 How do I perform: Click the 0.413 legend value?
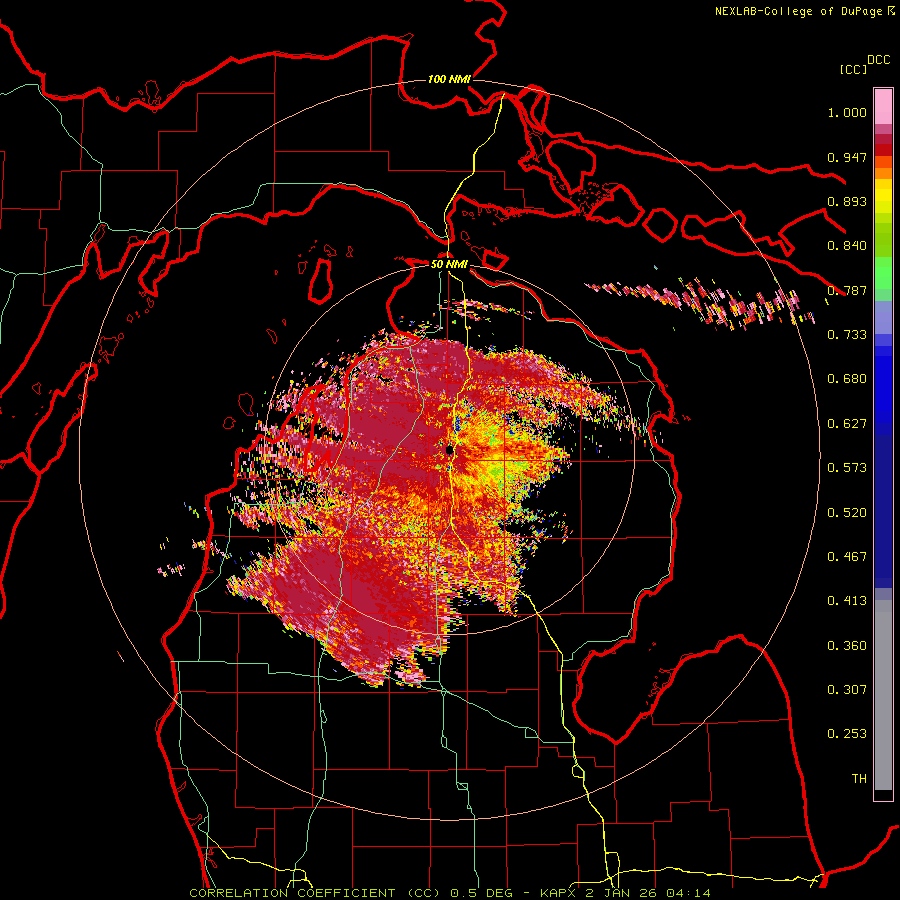click(x=847, y=601)
